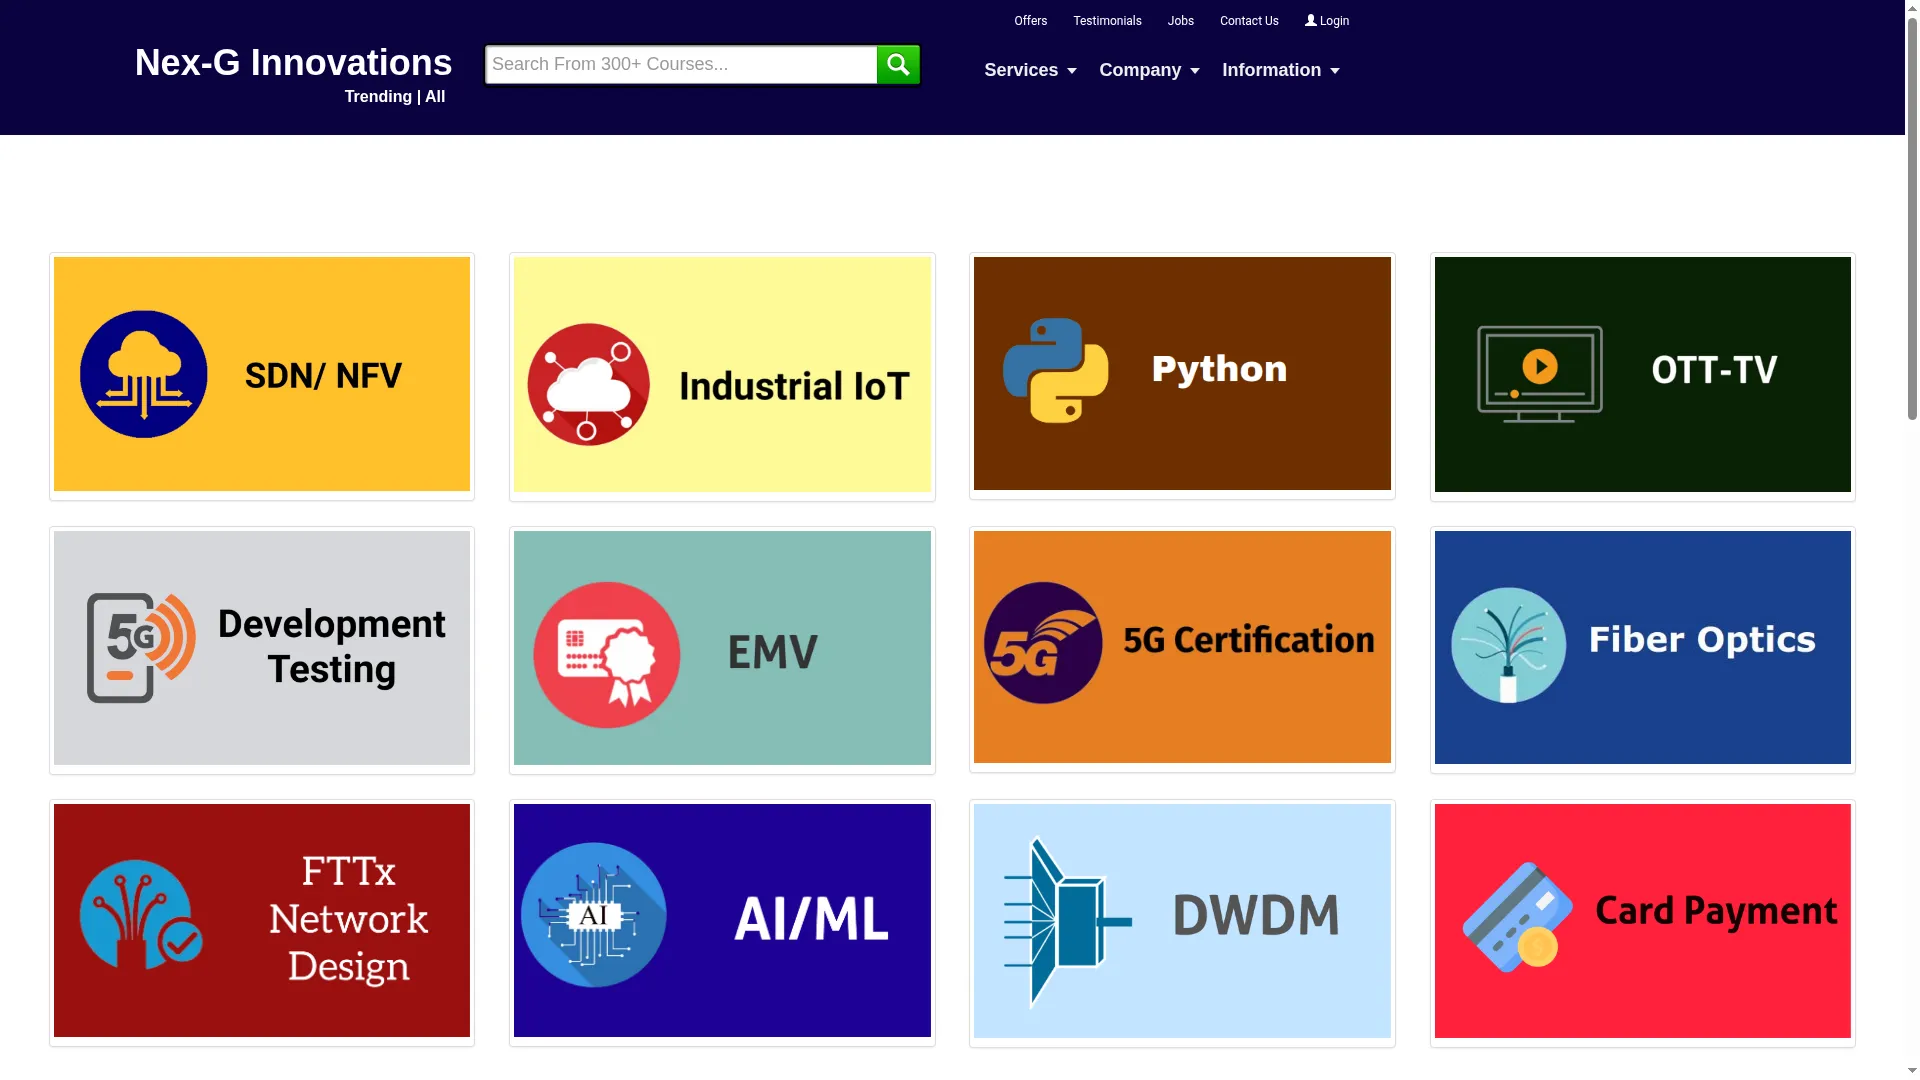Open the Fiber Optics course card

point(1643,648)
